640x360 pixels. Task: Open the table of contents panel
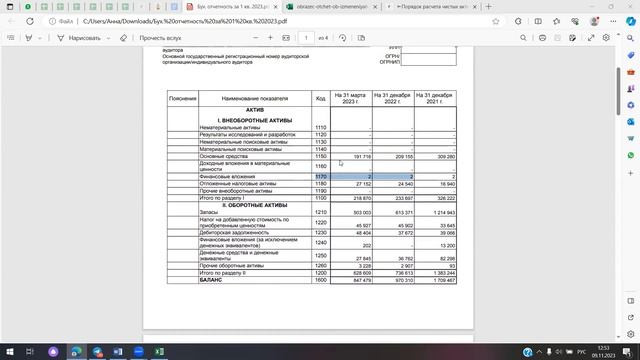[11, 38]
